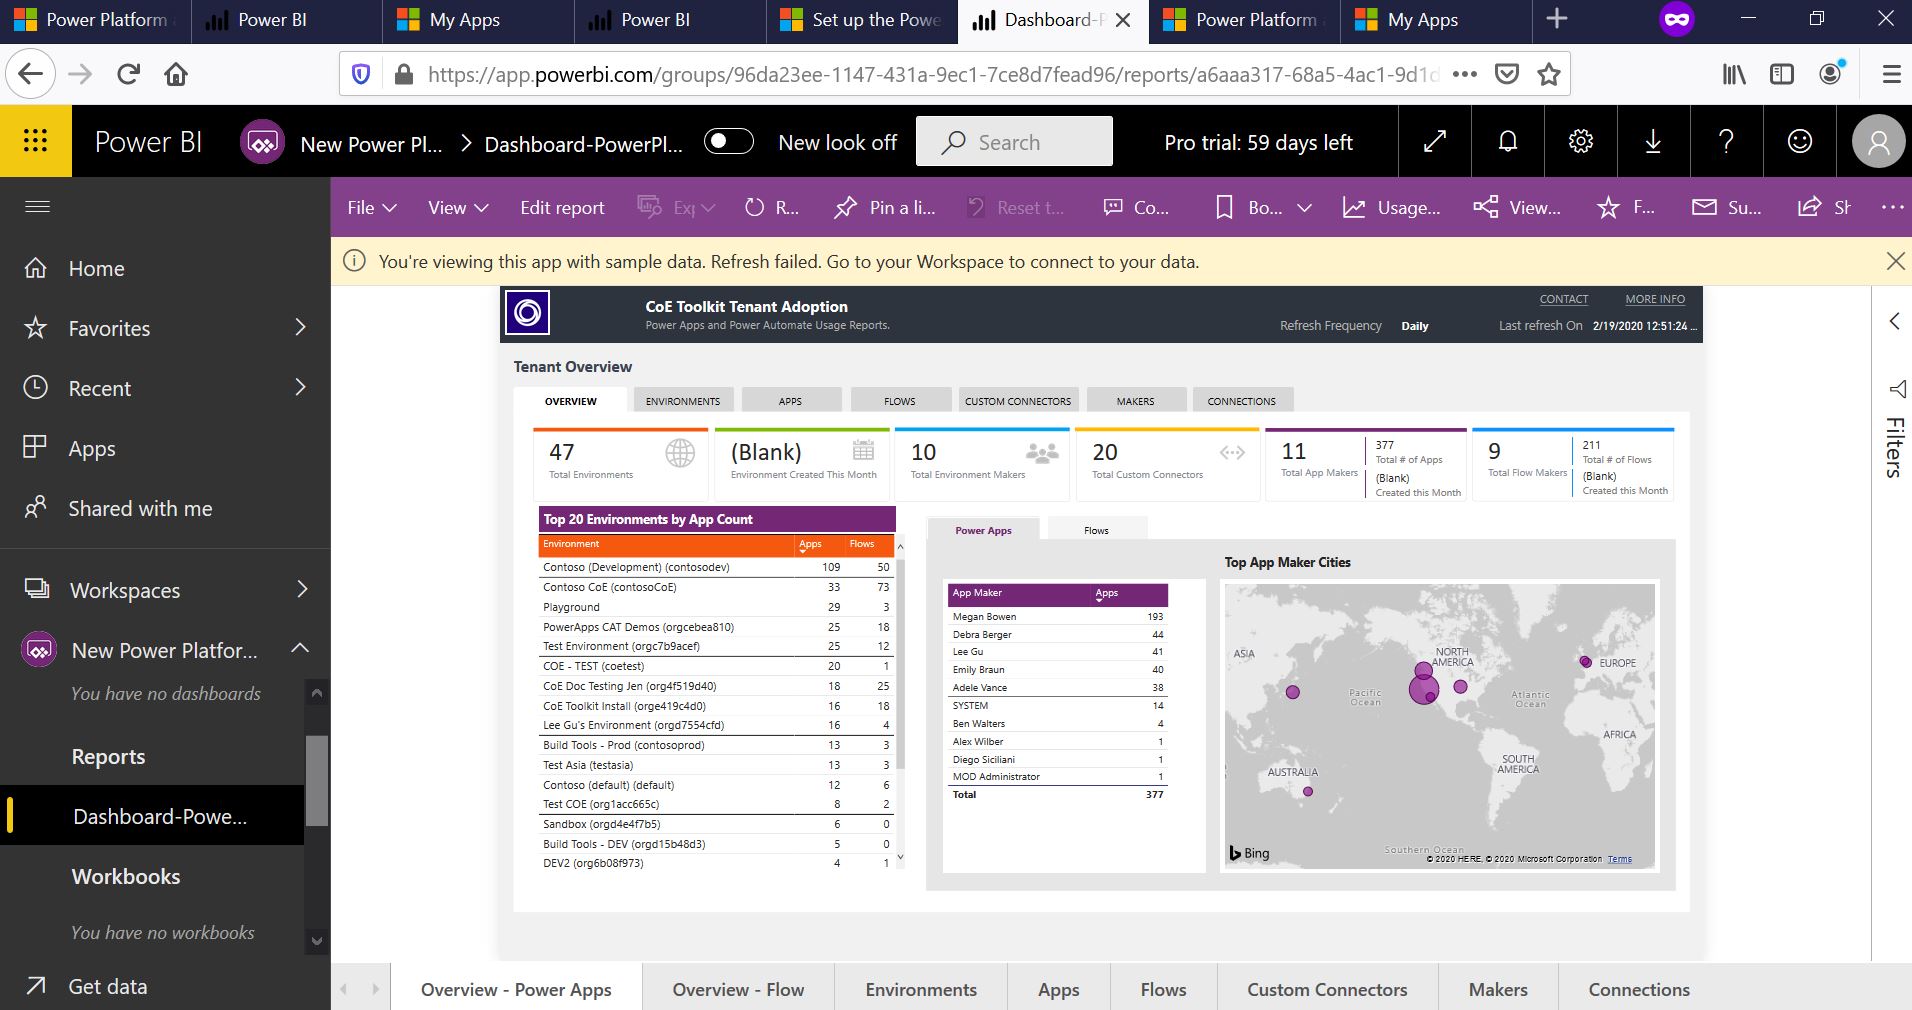Open the Power BI download center
The width and height of the screenshot is (1912, 1010).
coord(1653,141)
